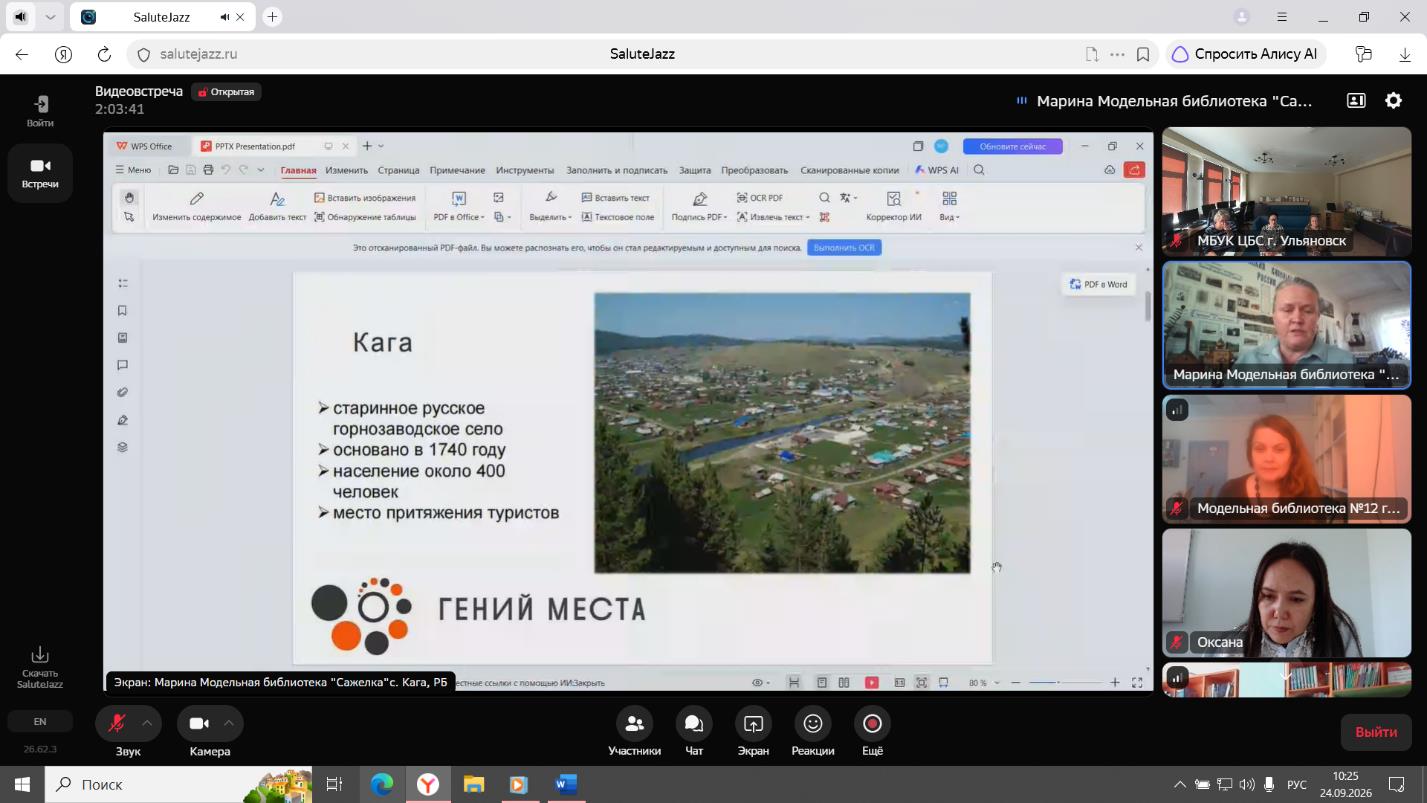Viewport: 1427px width, 803px height.
Task: Open the EN language selector
Action: pyautogui.click(x=40, y=721)
